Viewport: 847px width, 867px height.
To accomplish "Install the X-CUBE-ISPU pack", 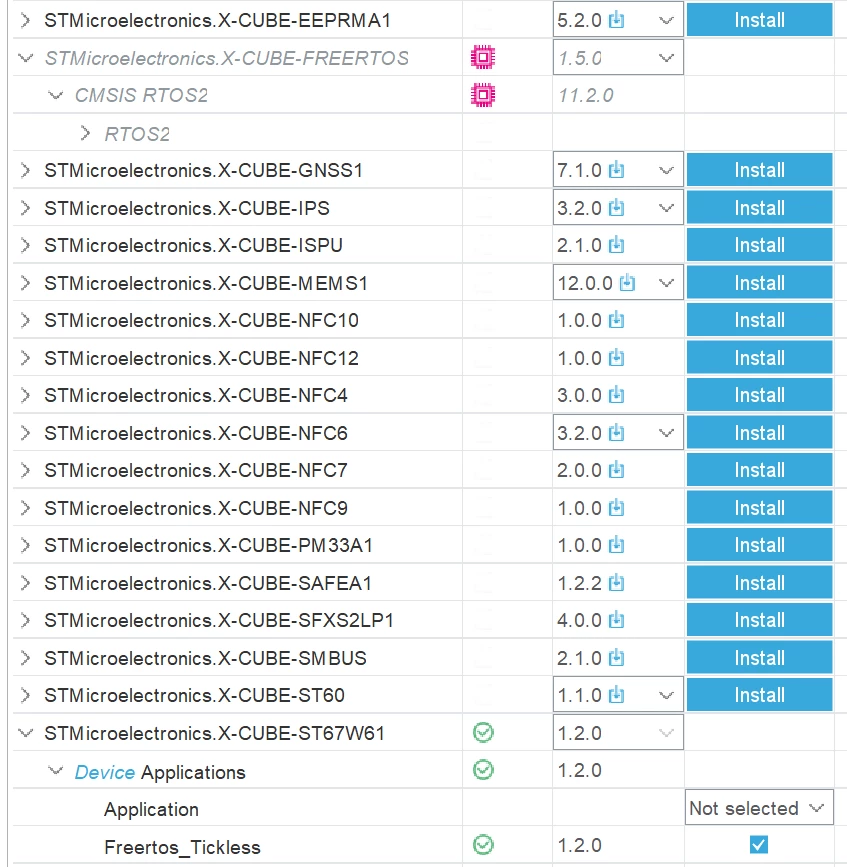I will pos(759,245).
